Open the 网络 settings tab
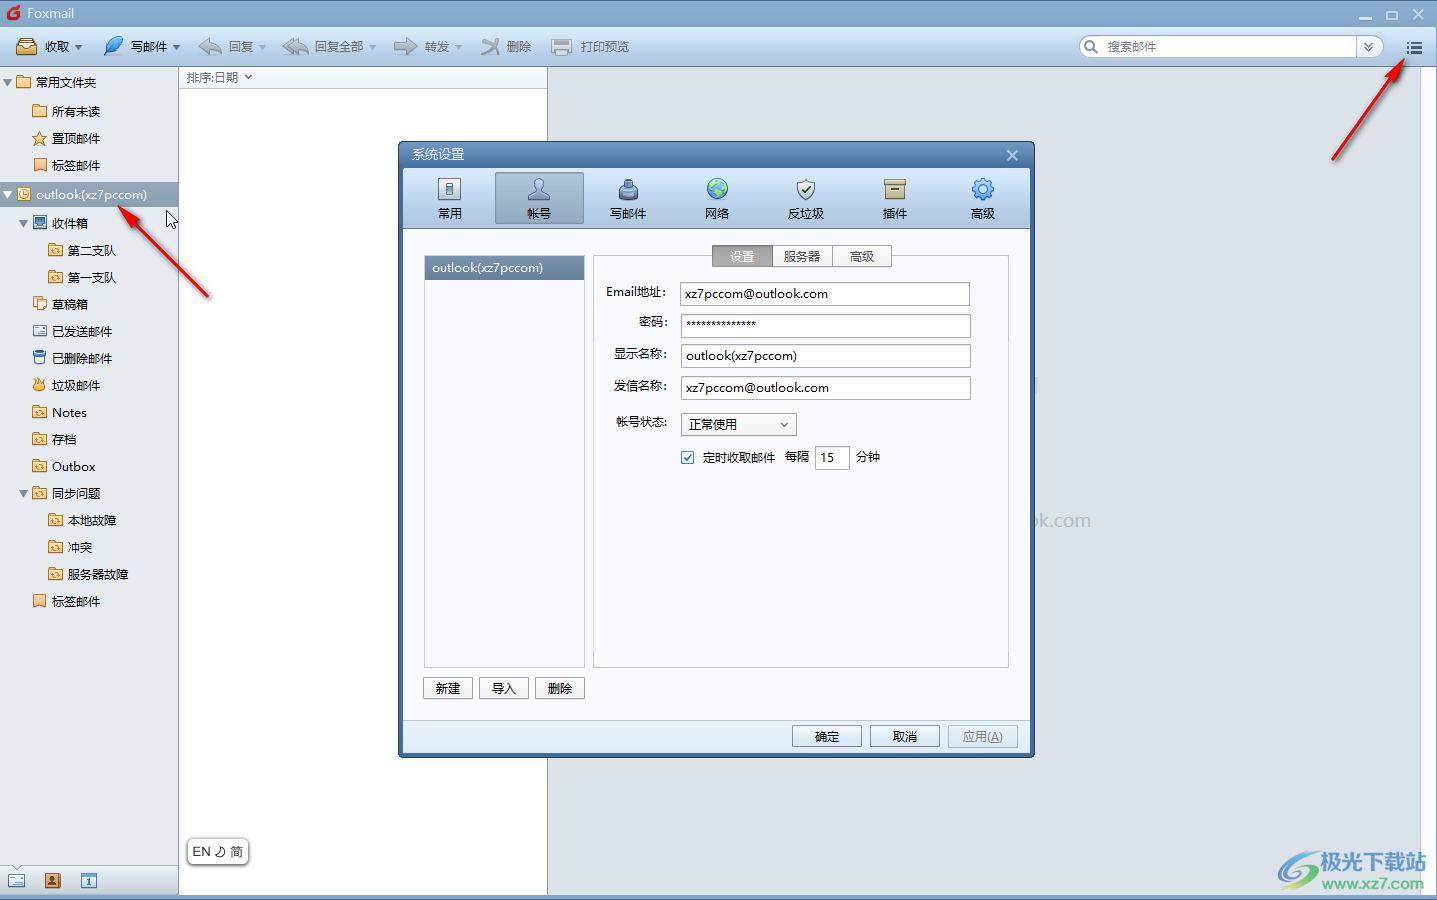Image resolution: width=1437 pixels, height=900 pixels. point(717,198)
